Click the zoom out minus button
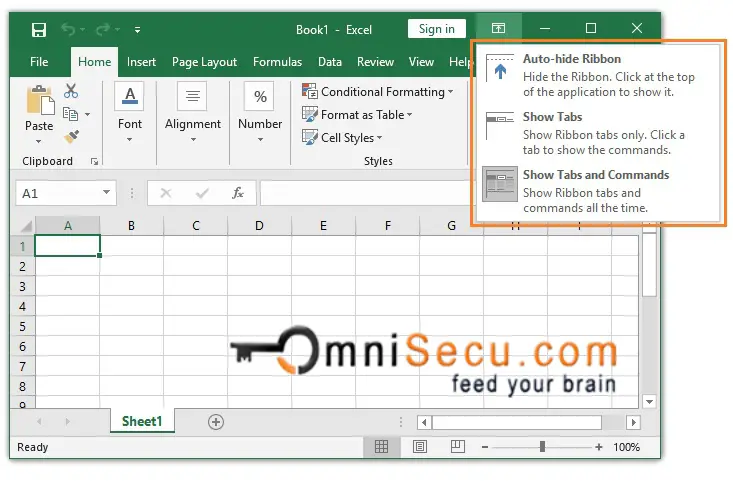 click(485, 447)
